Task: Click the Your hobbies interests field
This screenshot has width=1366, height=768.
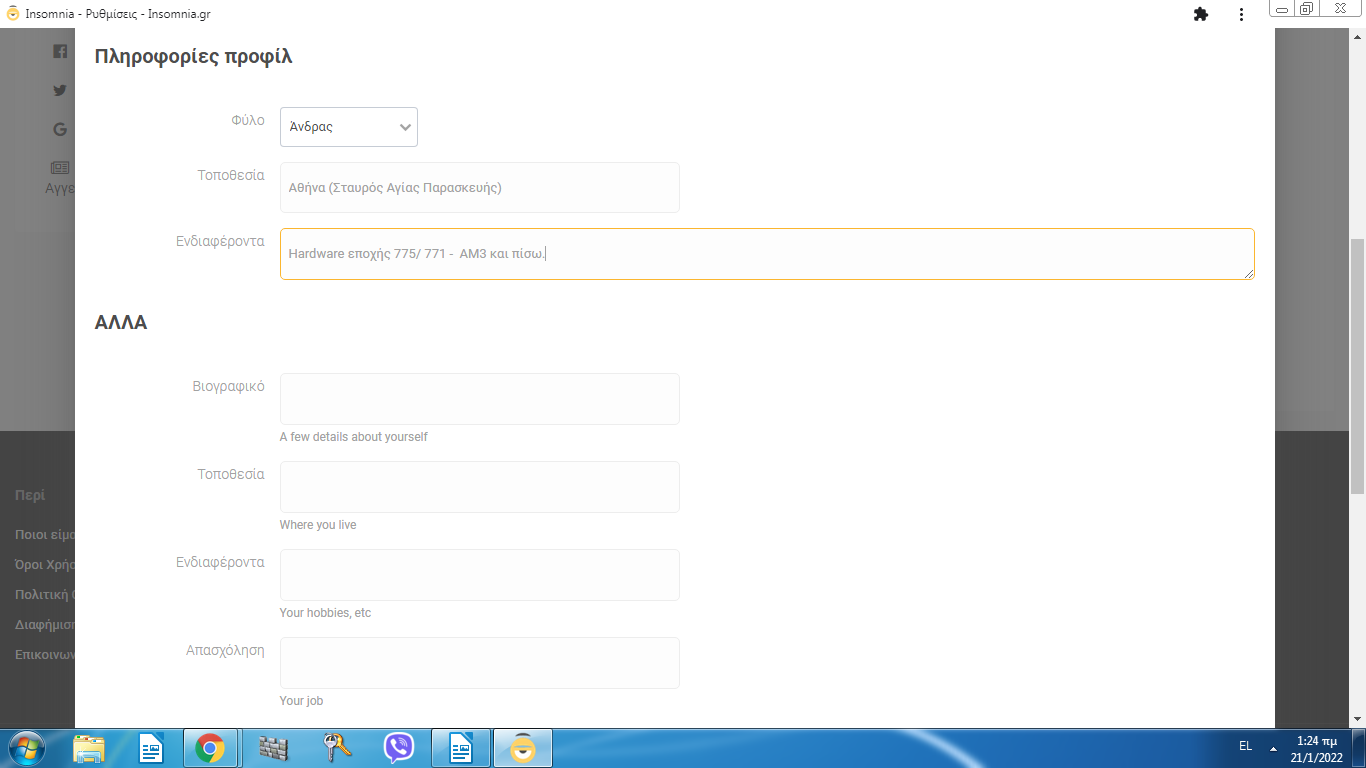Action: 480,575
